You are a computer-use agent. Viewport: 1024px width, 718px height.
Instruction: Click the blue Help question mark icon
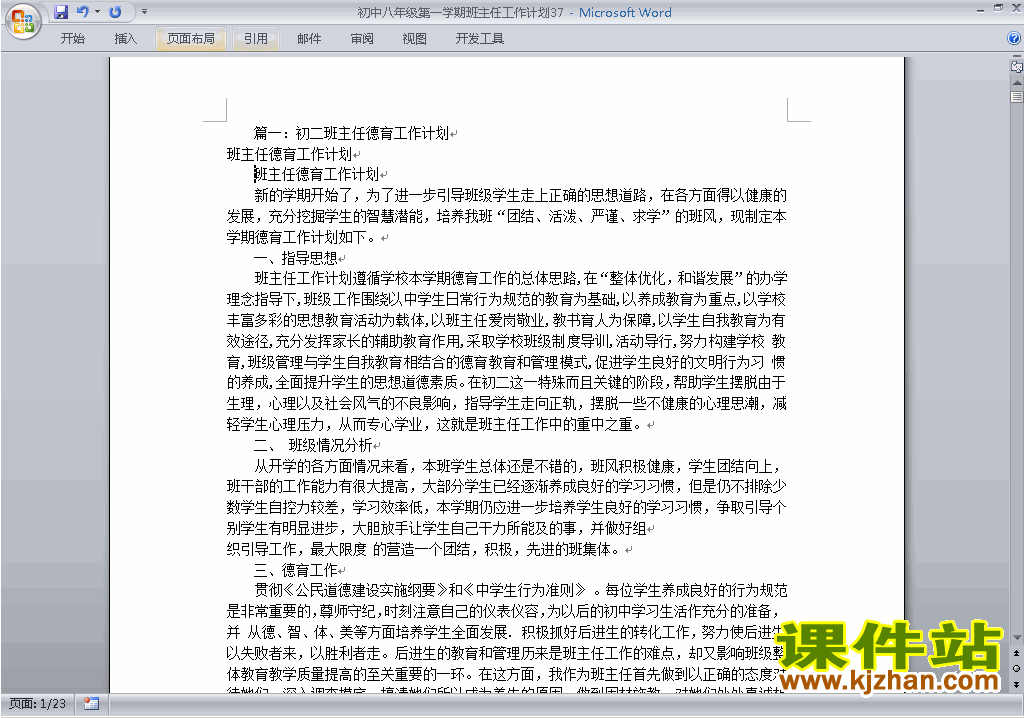click(x=1014, y=39)
